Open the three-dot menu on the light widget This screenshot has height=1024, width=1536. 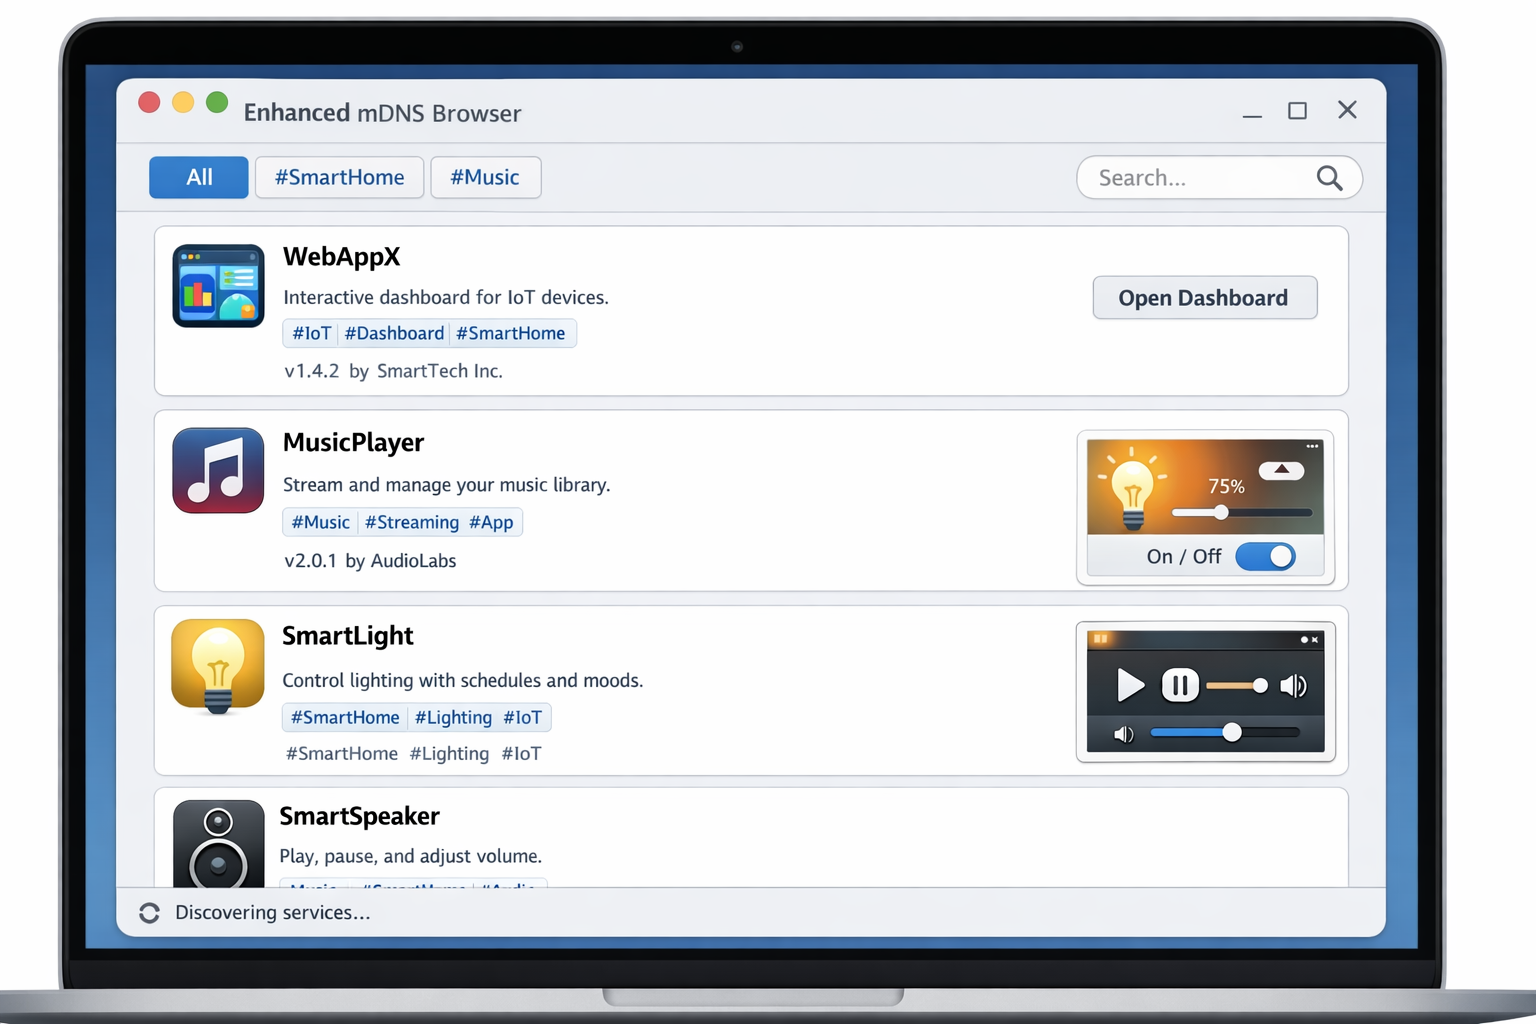click(x=1312, y=446)
